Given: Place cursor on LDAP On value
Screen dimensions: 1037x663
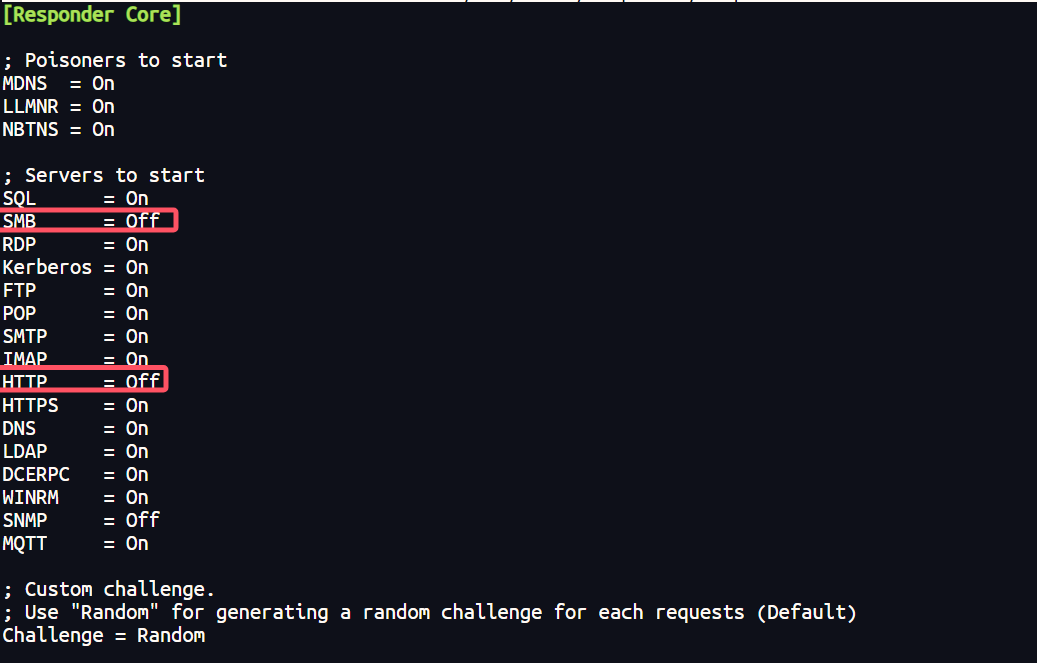Looking at the screenshot, I should [137, 451].
